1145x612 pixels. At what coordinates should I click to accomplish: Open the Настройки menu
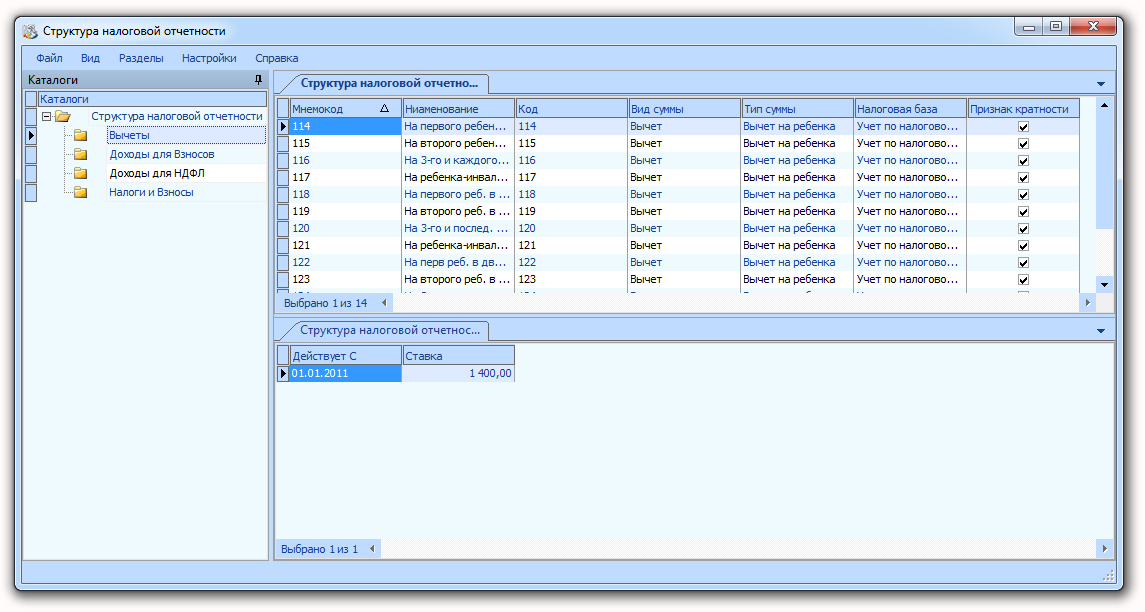[x=209, y=58]
